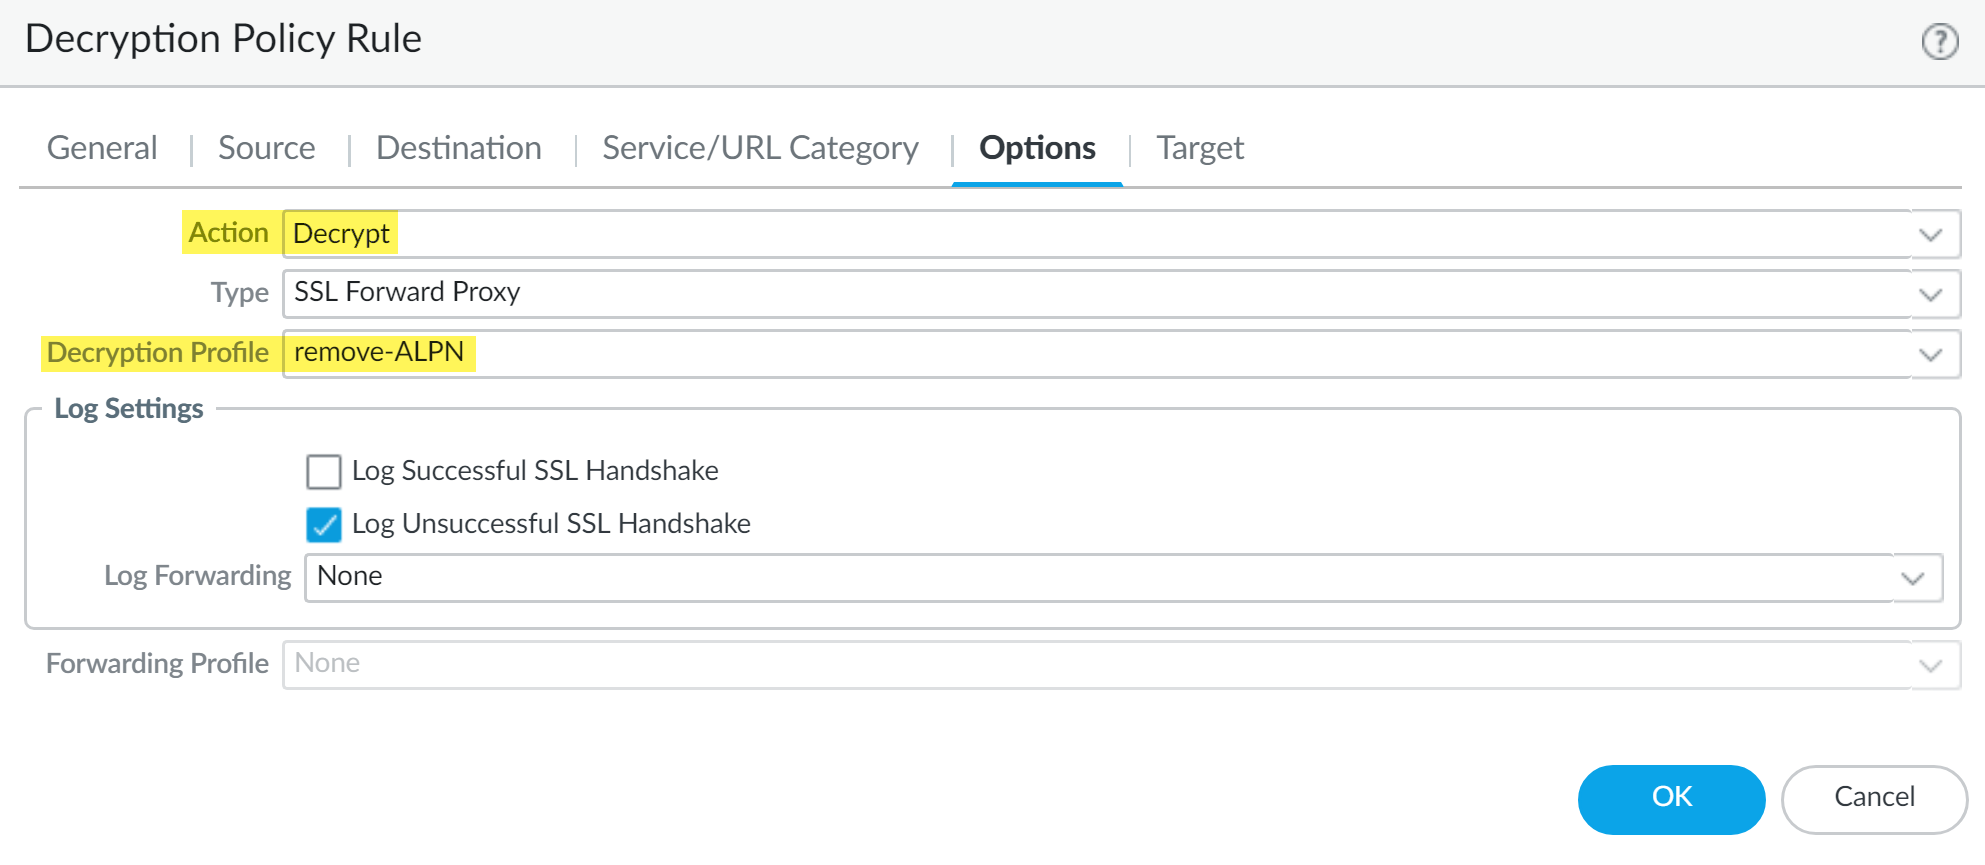Open the Target tab

1200,148
